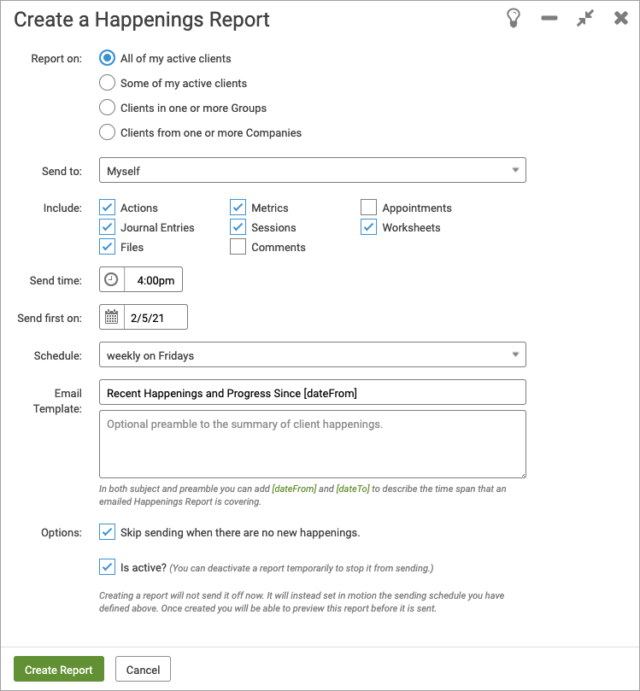Check the Comments checkbox
Screen dimensions: 640x691
coord(238,247)
